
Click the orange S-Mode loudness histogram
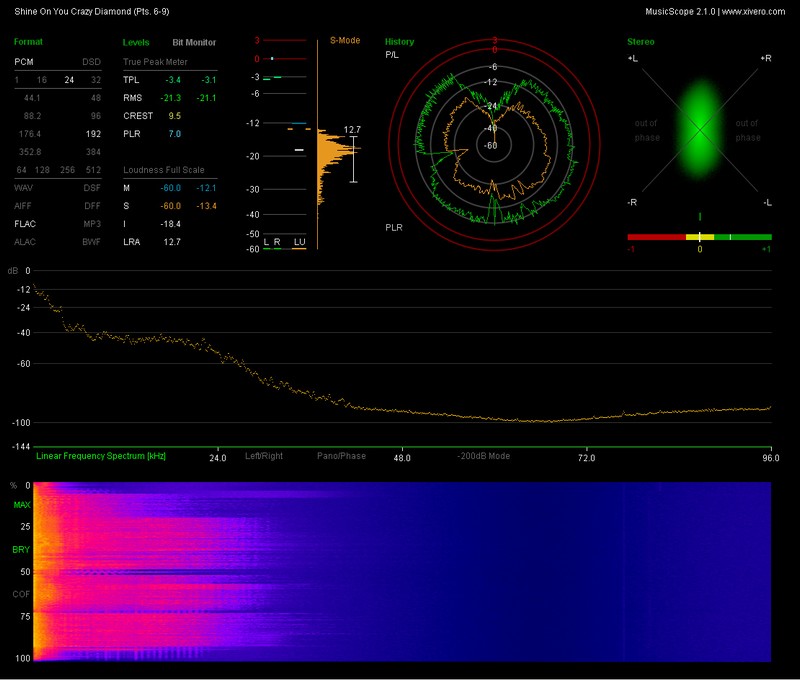pos(328,158)
